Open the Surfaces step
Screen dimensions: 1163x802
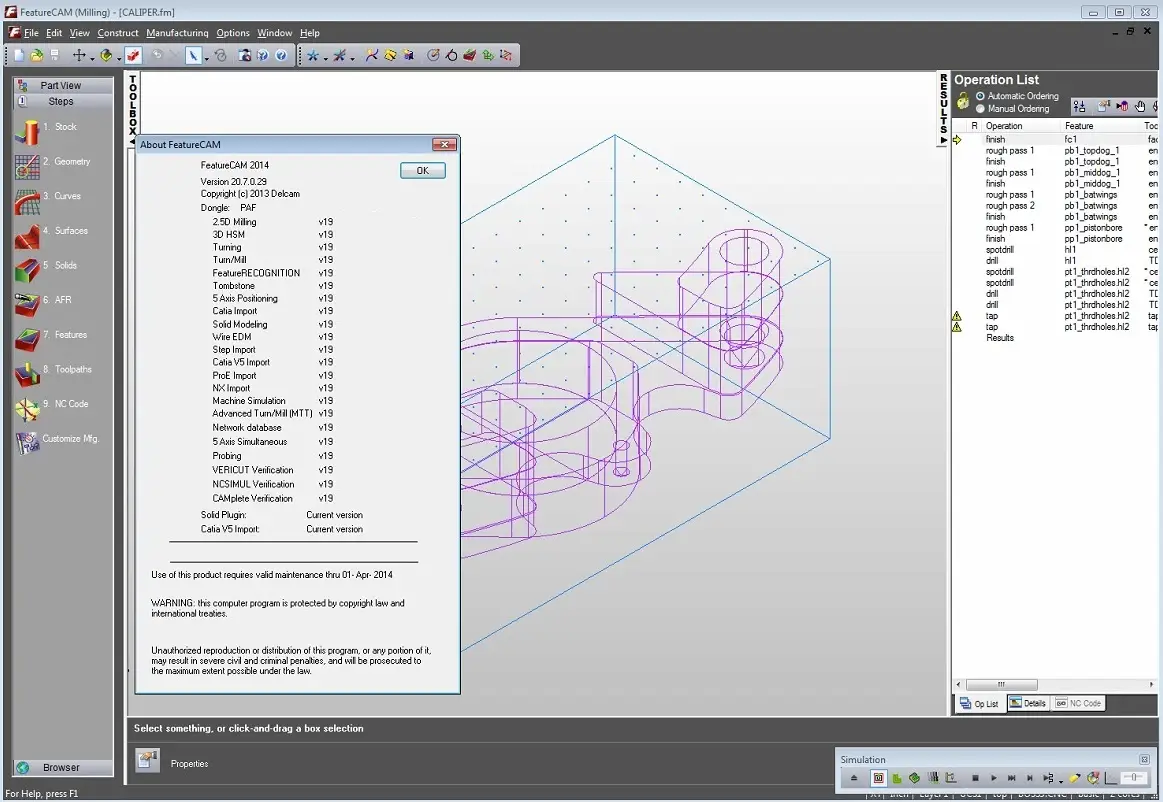[50, 235]
